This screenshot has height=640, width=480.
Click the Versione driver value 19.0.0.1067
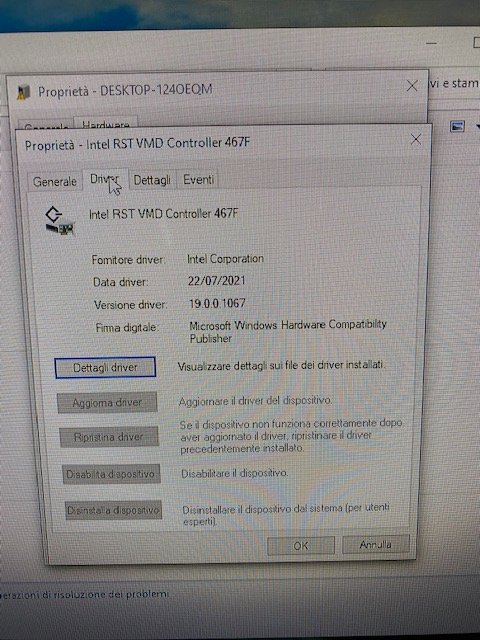[x=217, y=303]
